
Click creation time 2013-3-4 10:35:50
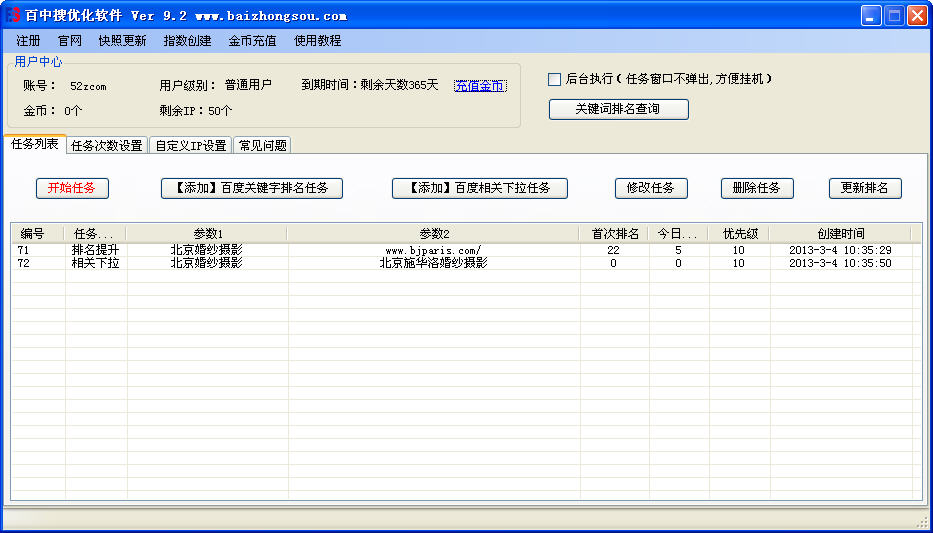tap(840, 263)
